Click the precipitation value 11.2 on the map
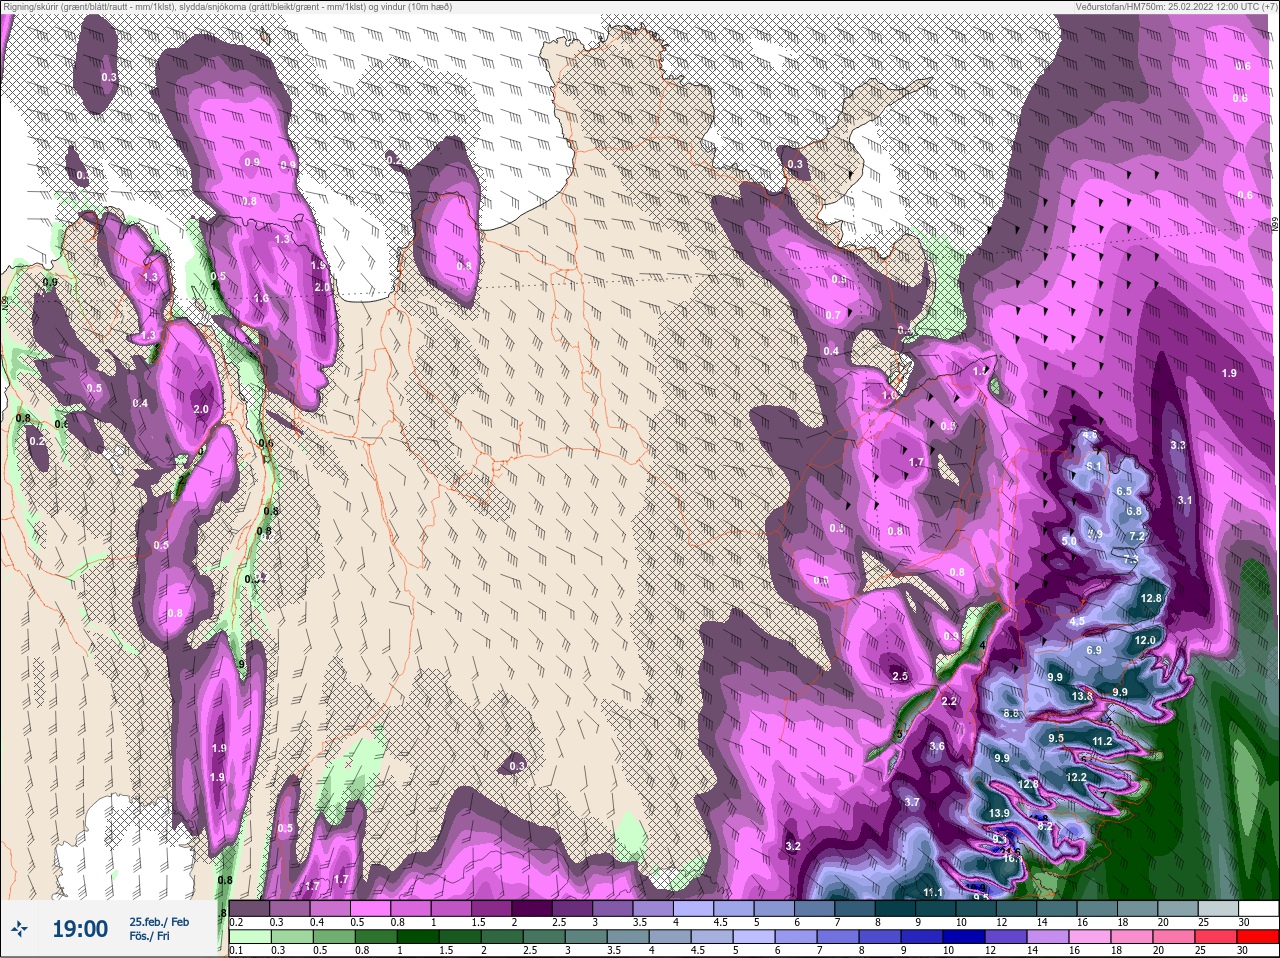The height and width of the screenshot is (958, 1280). pyautogui.click(x=1102, y=741)
